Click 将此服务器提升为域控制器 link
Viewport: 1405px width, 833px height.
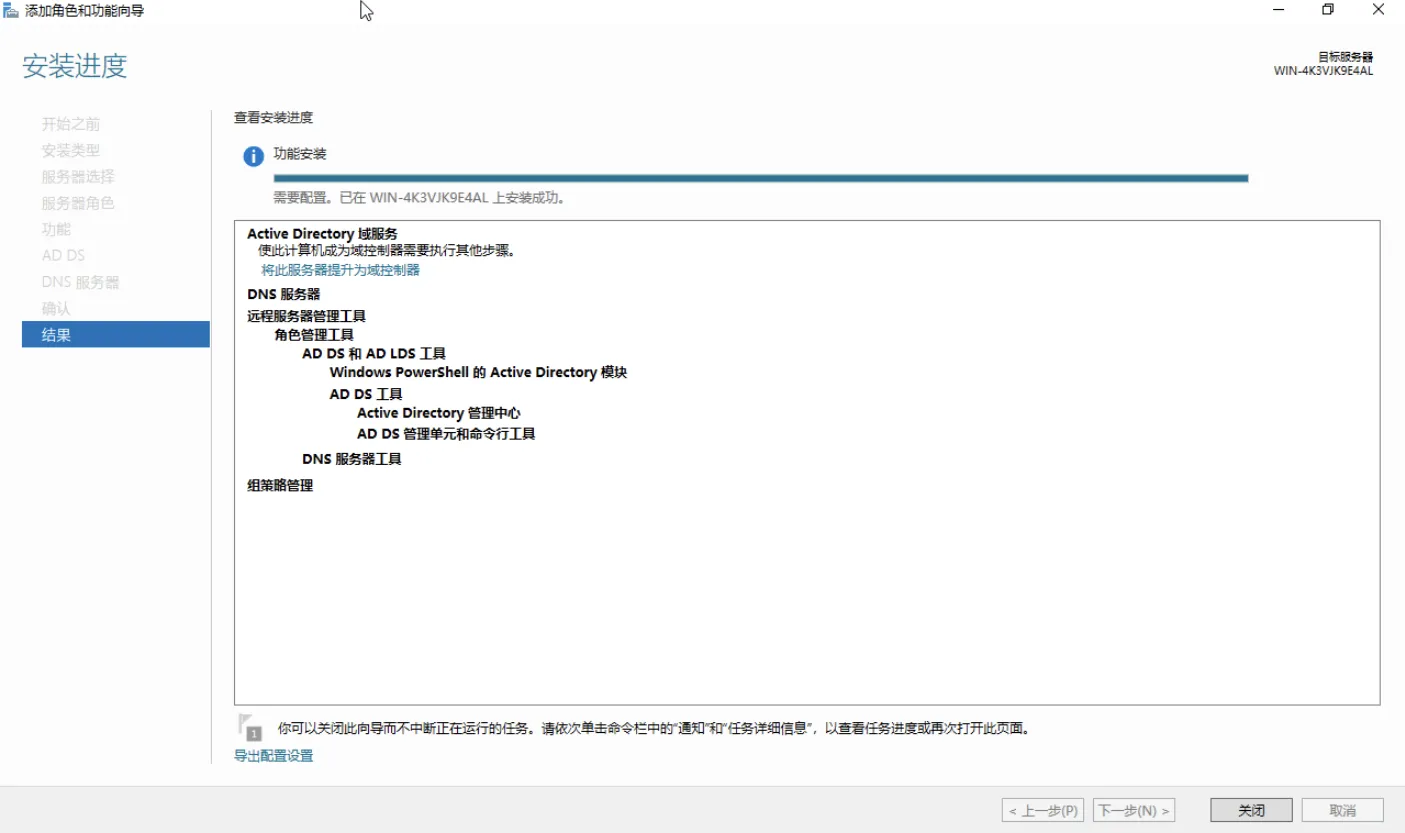click(340, 270)
